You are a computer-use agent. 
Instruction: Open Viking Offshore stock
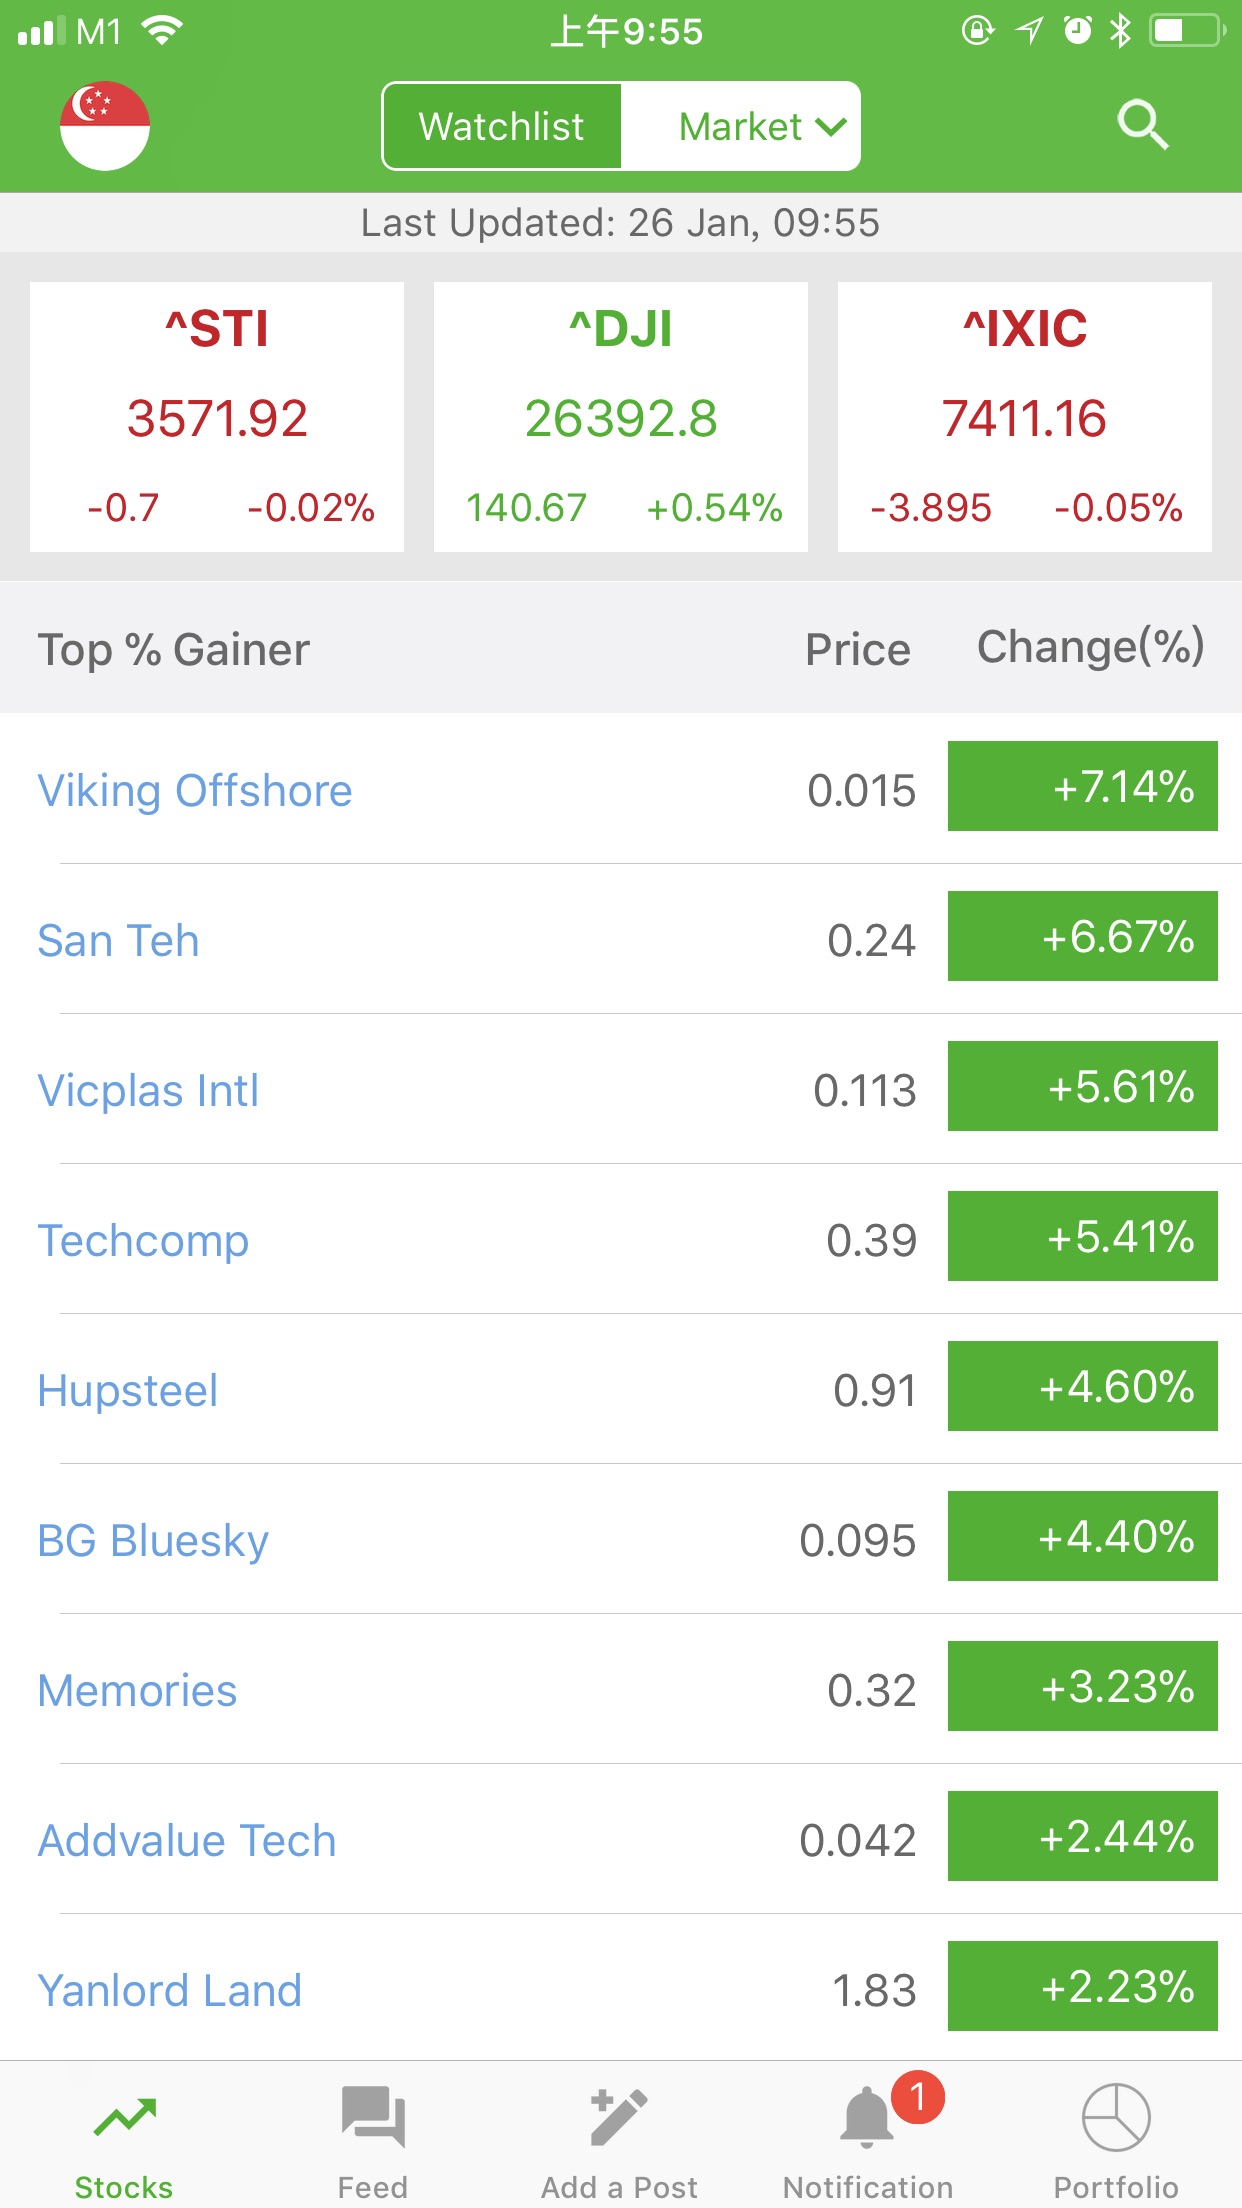195,790
